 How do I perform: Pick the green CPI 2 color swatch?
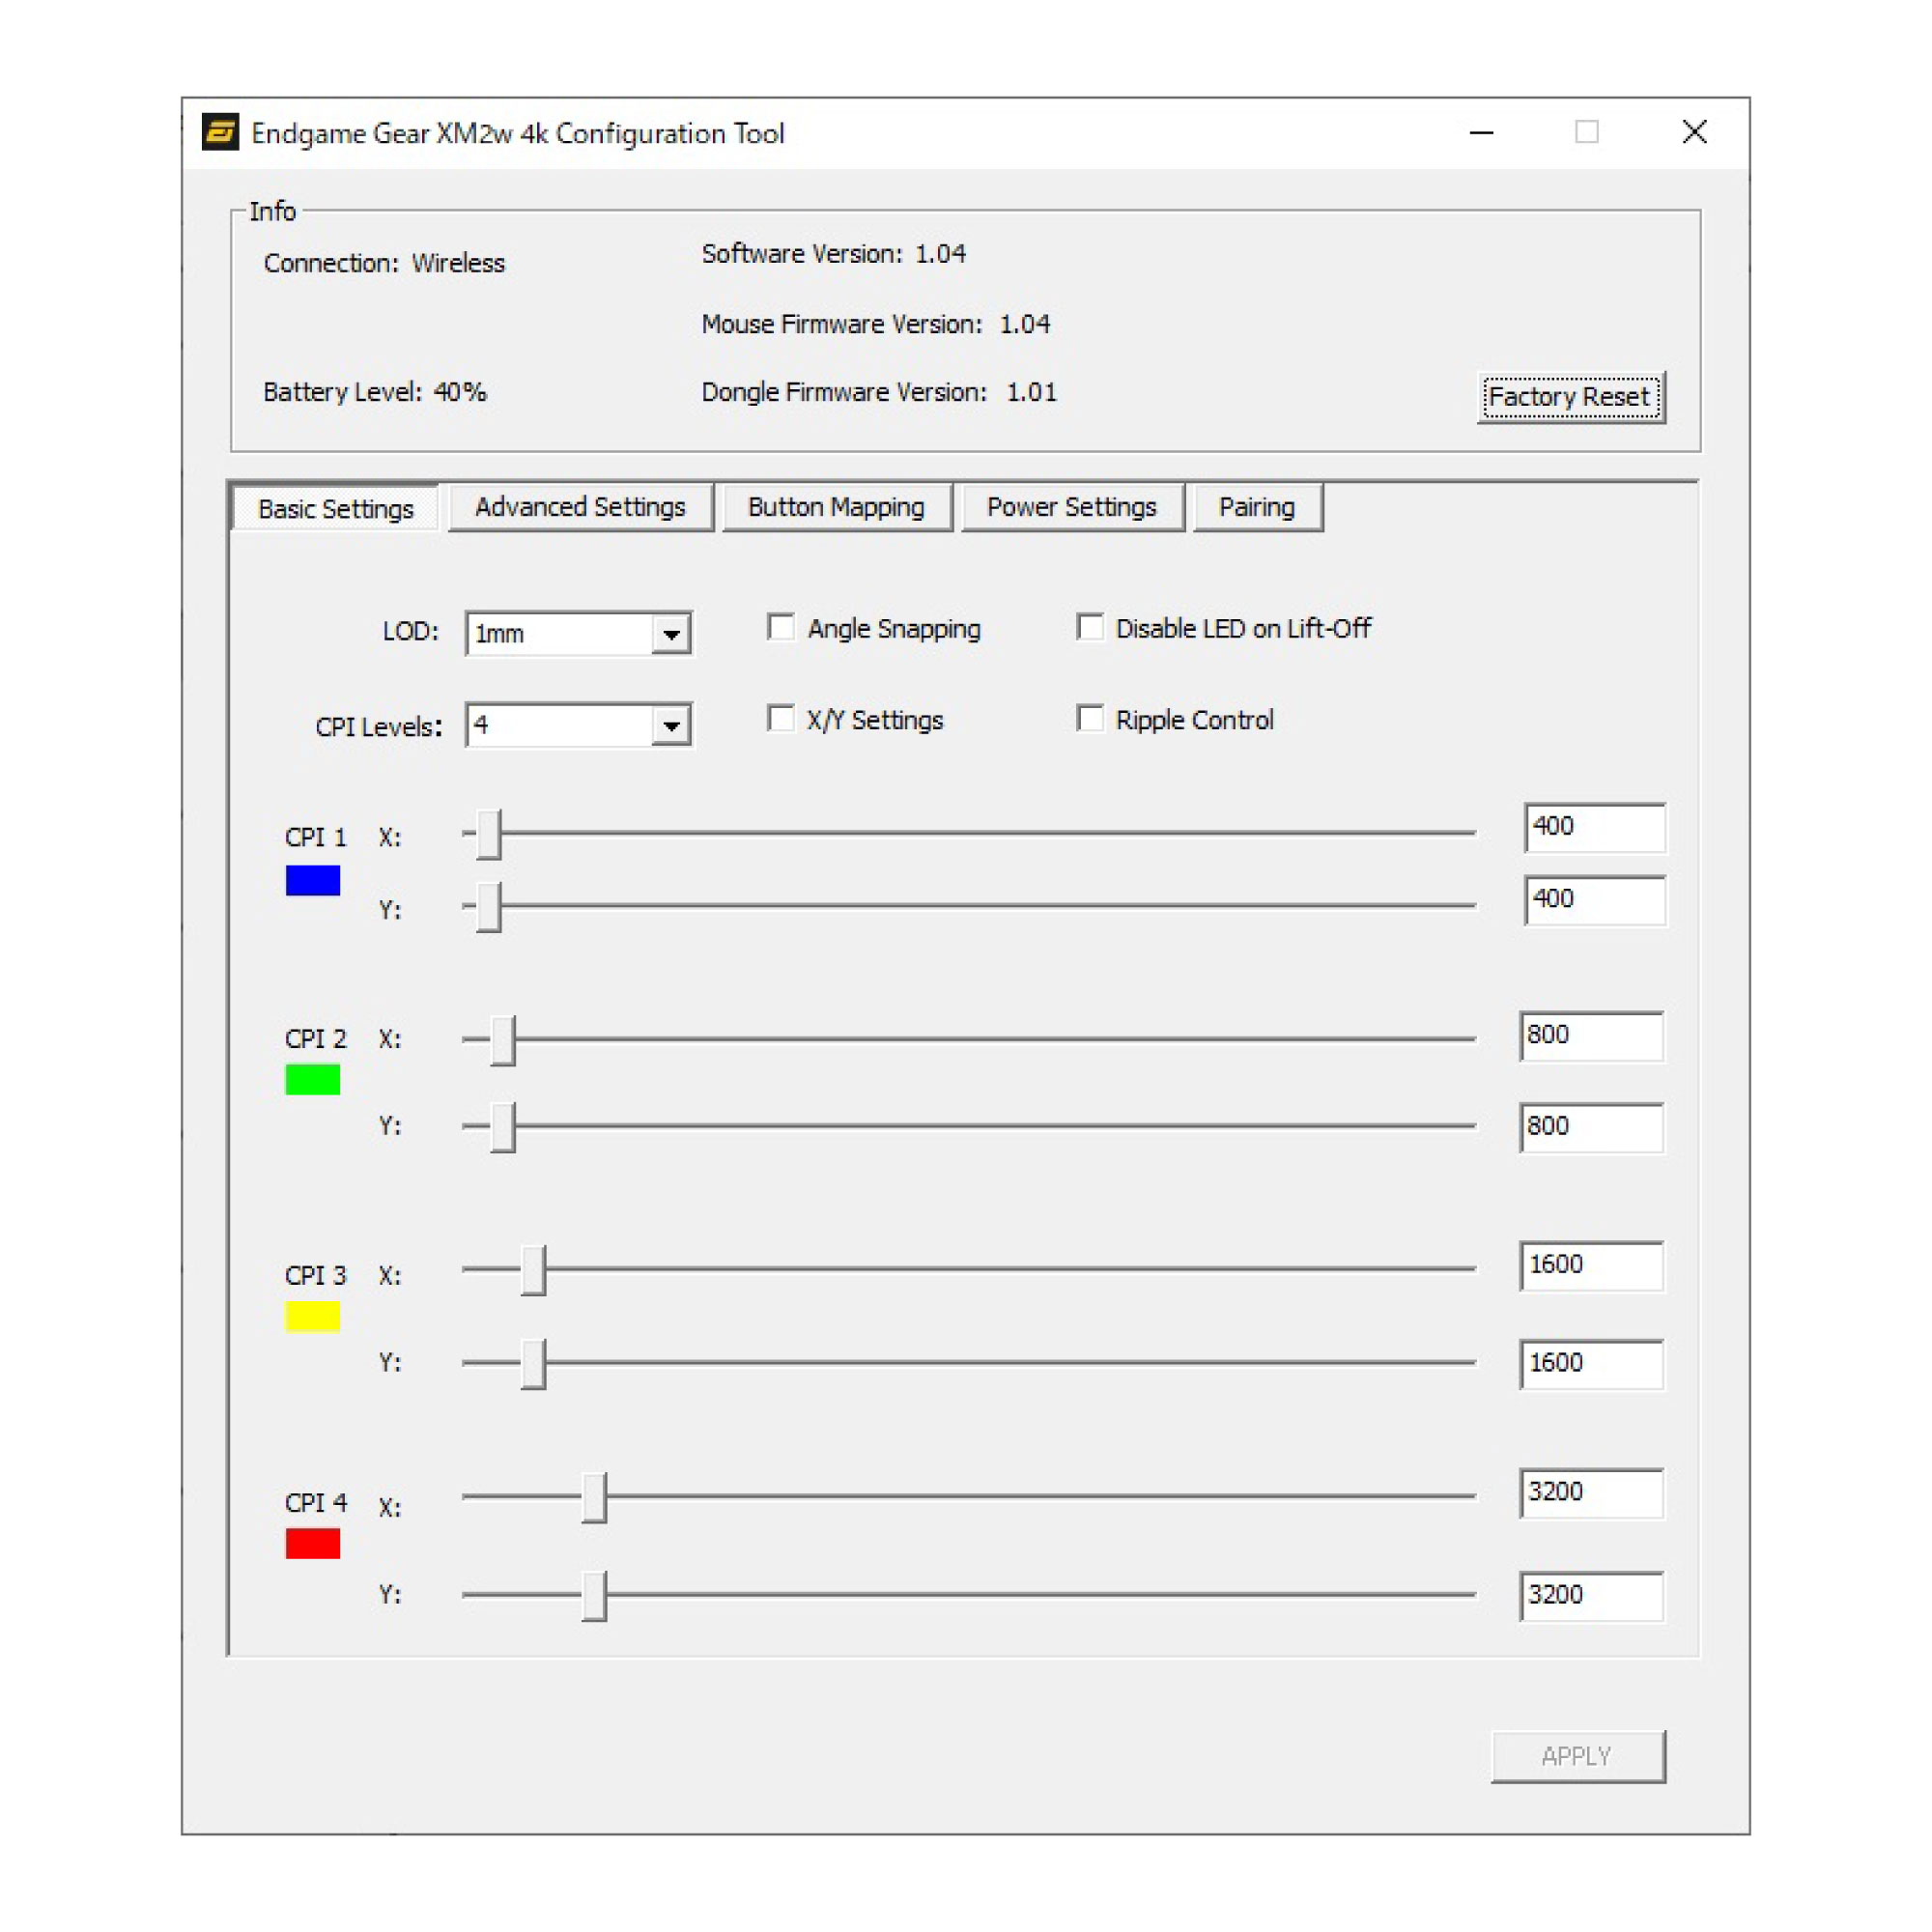[x=313, y=1080]
